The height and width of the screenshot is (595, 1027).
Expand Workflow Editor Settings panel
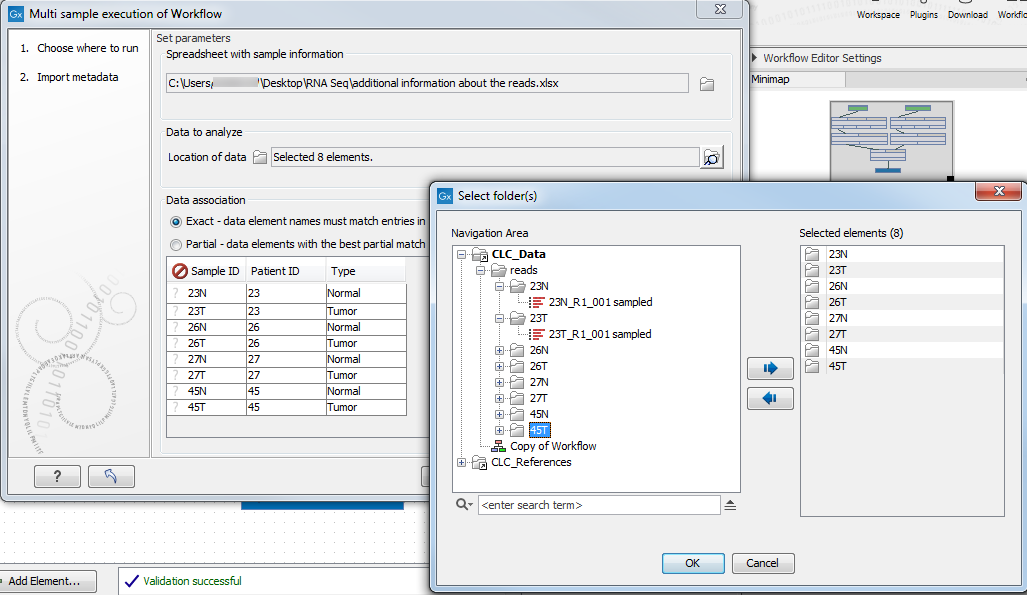[x=755, y=58]
